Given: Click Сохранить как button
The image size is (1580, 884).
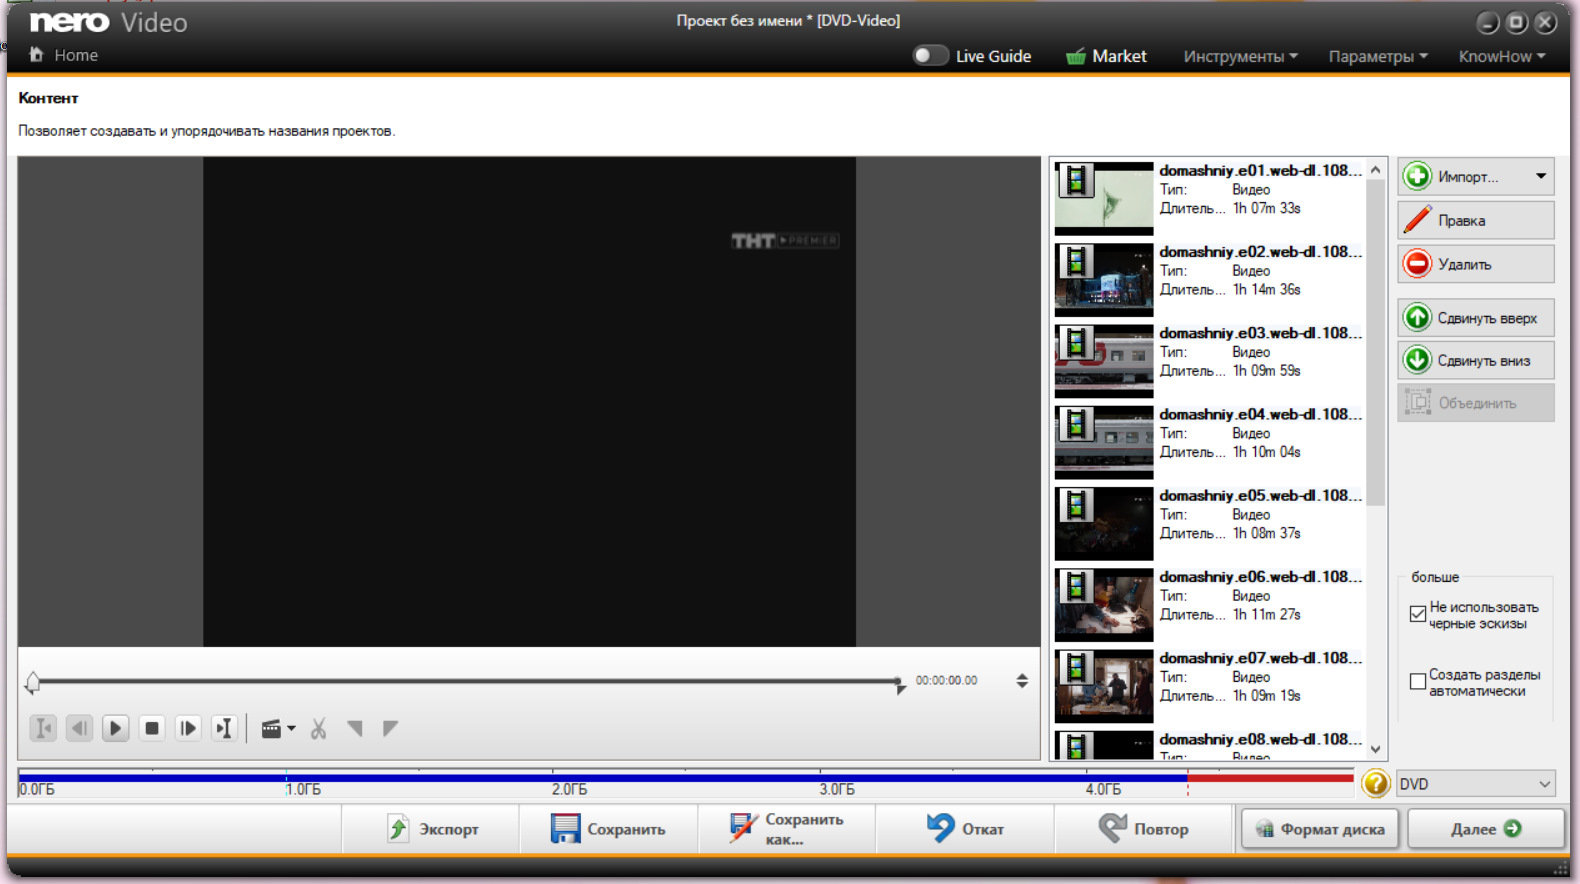Looking at the screenshot, I should [787, 829].
